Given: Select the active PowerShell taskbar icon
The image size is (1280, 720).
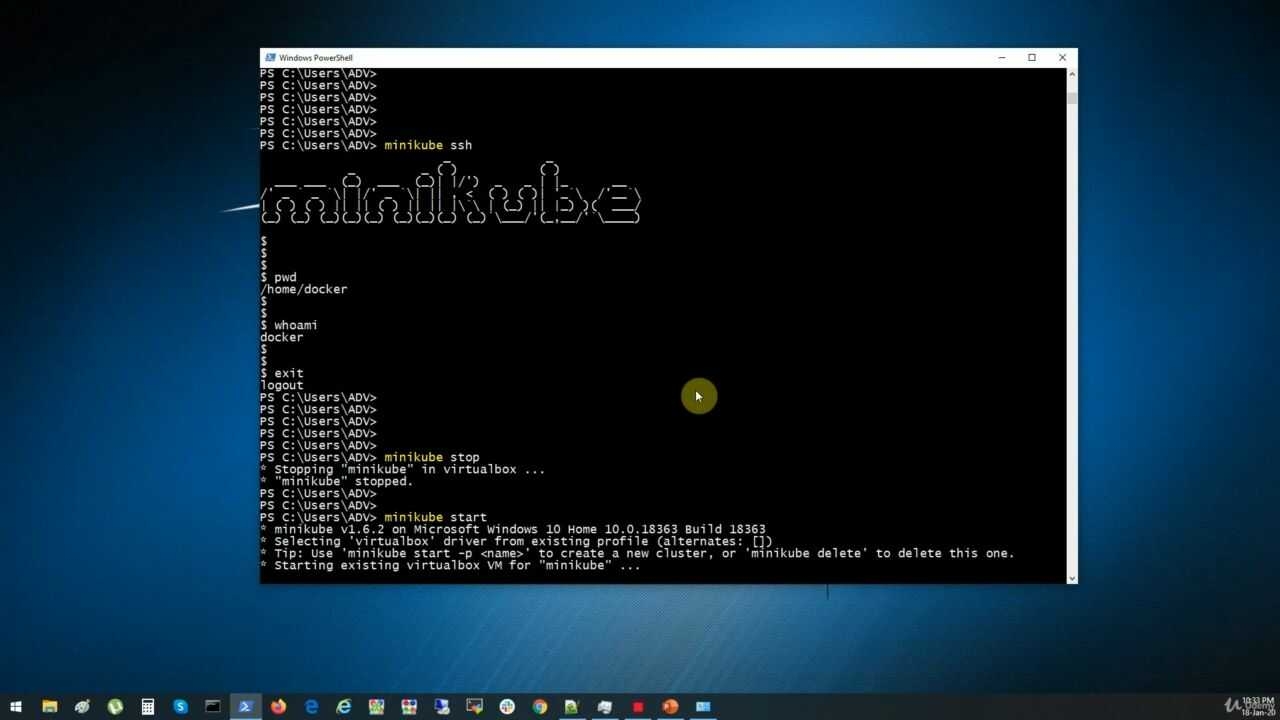Looking at the screenshot, I should tap(245, 706).
